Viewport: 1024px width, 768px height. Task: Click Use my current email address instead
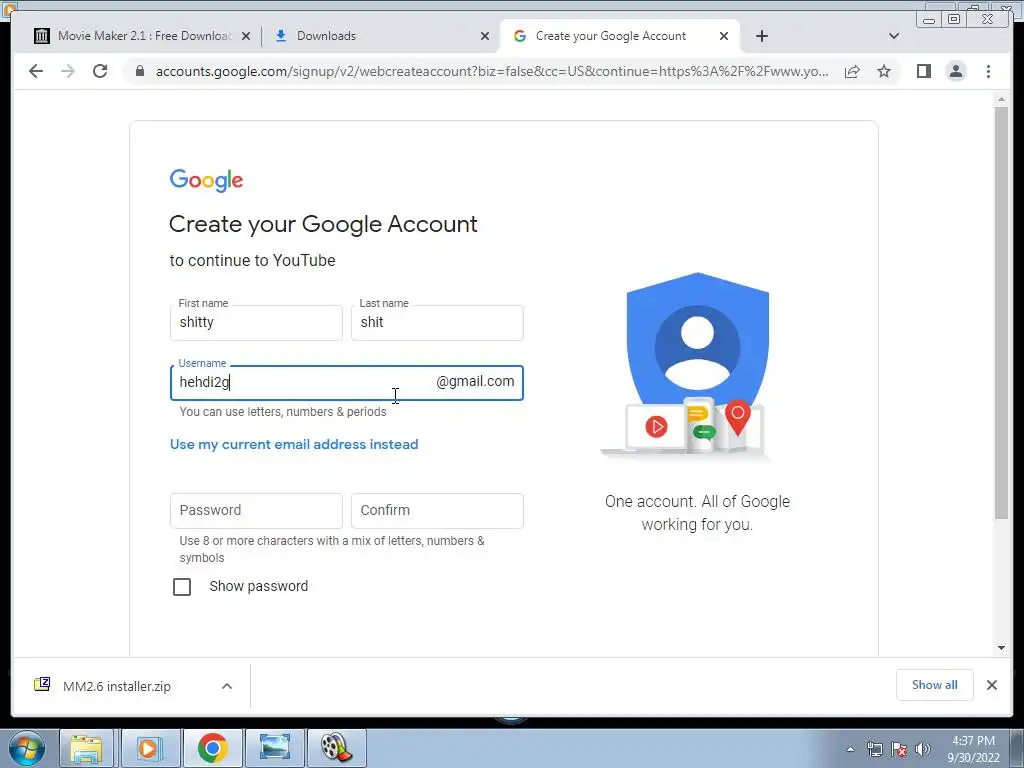[294, 444]
